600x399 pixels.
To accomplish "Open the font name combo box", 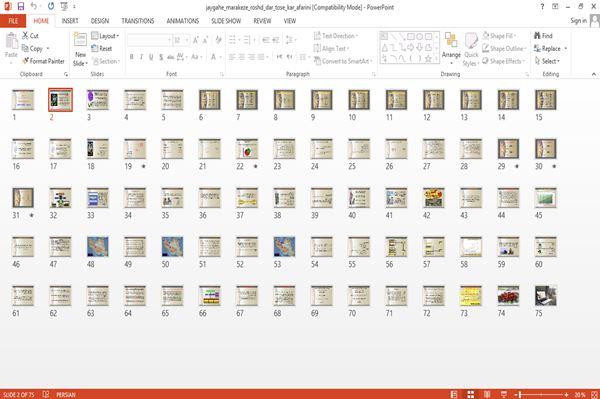I will point(149,40).
